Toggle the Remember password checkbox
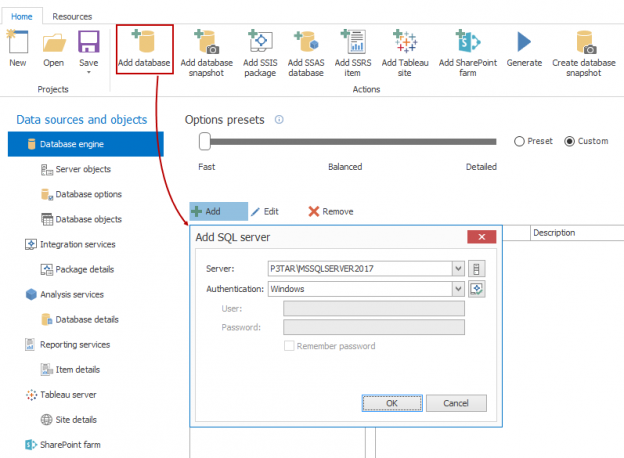Viewport: 624px width, 458px height. 289,346
